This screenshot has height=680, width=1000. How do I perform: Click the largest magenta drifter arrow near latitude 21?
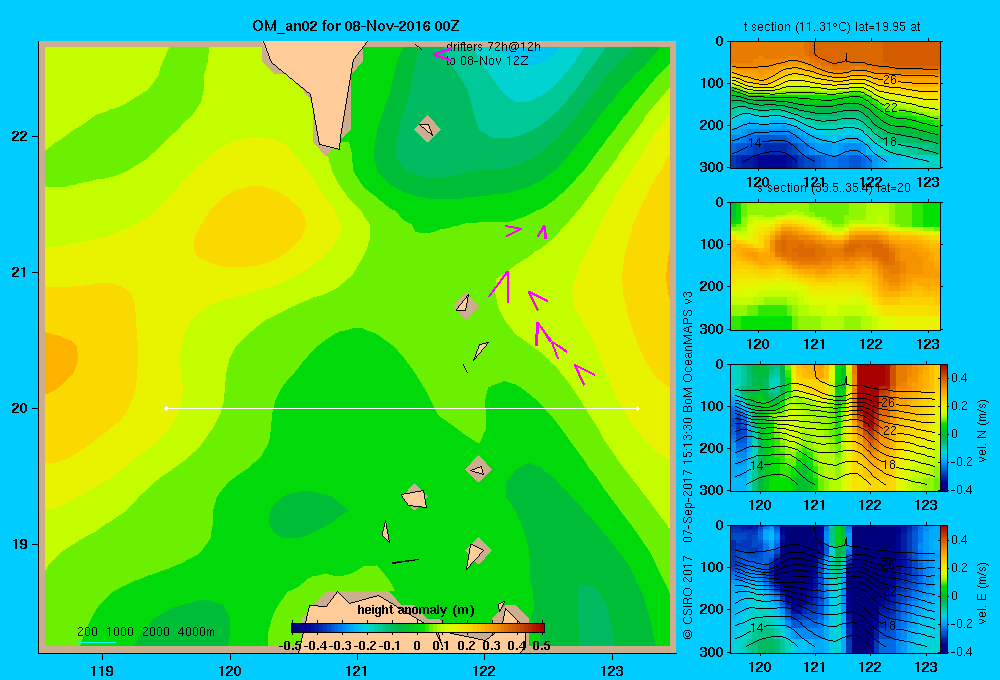[501, 286]
